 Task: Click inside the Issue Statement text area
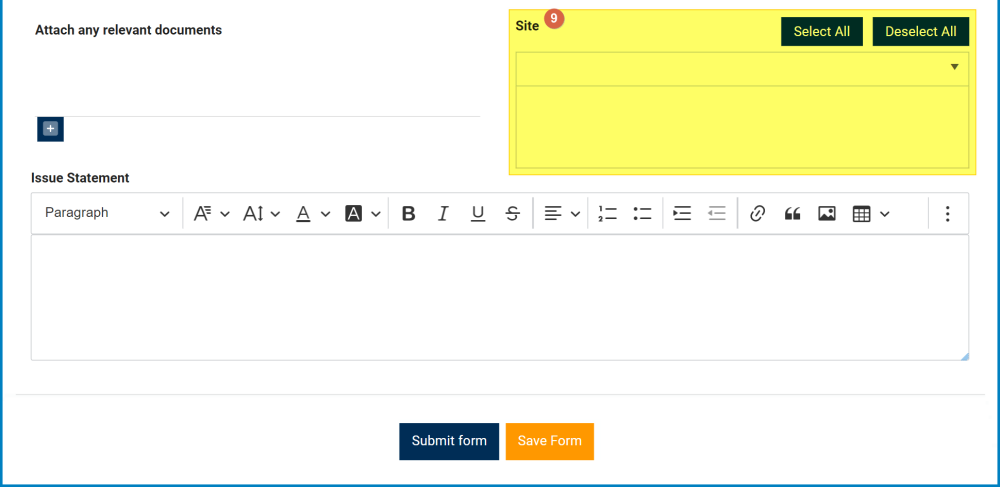500,297
